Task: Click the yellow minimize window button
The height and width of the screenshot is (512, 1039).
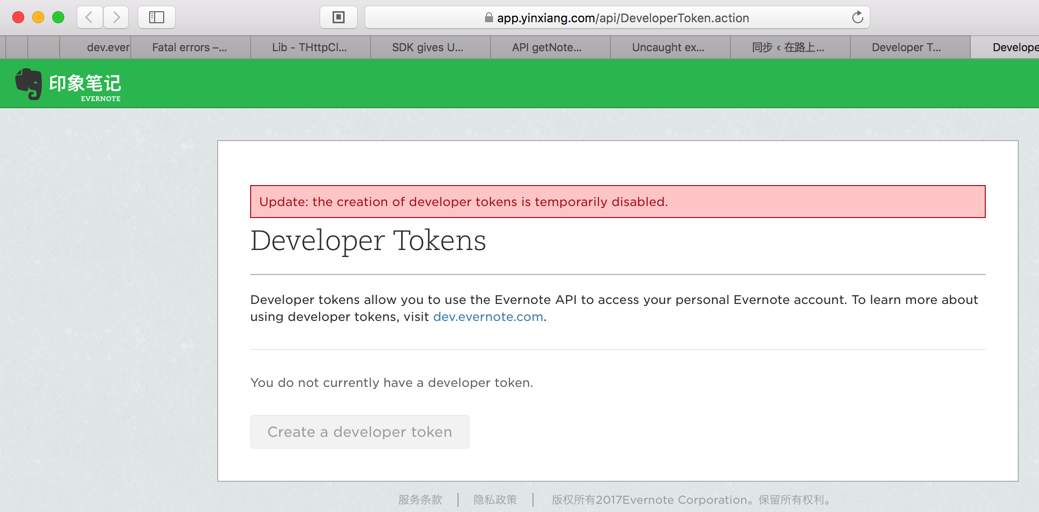Action: click(x=38, y=17)
